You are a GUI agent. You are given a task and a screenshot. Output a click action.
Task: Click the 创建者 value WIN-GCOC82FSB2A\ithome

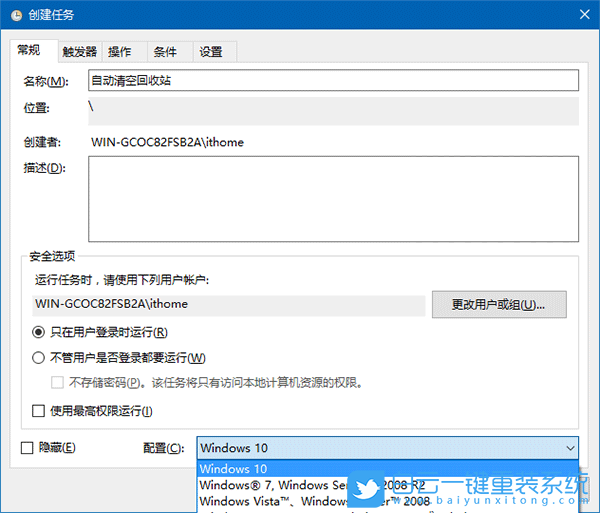click(167, 142)
